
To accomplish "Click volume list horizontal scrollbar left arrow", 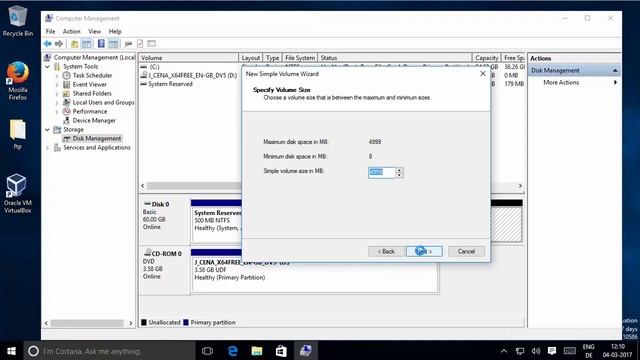I will pos(142,186).
